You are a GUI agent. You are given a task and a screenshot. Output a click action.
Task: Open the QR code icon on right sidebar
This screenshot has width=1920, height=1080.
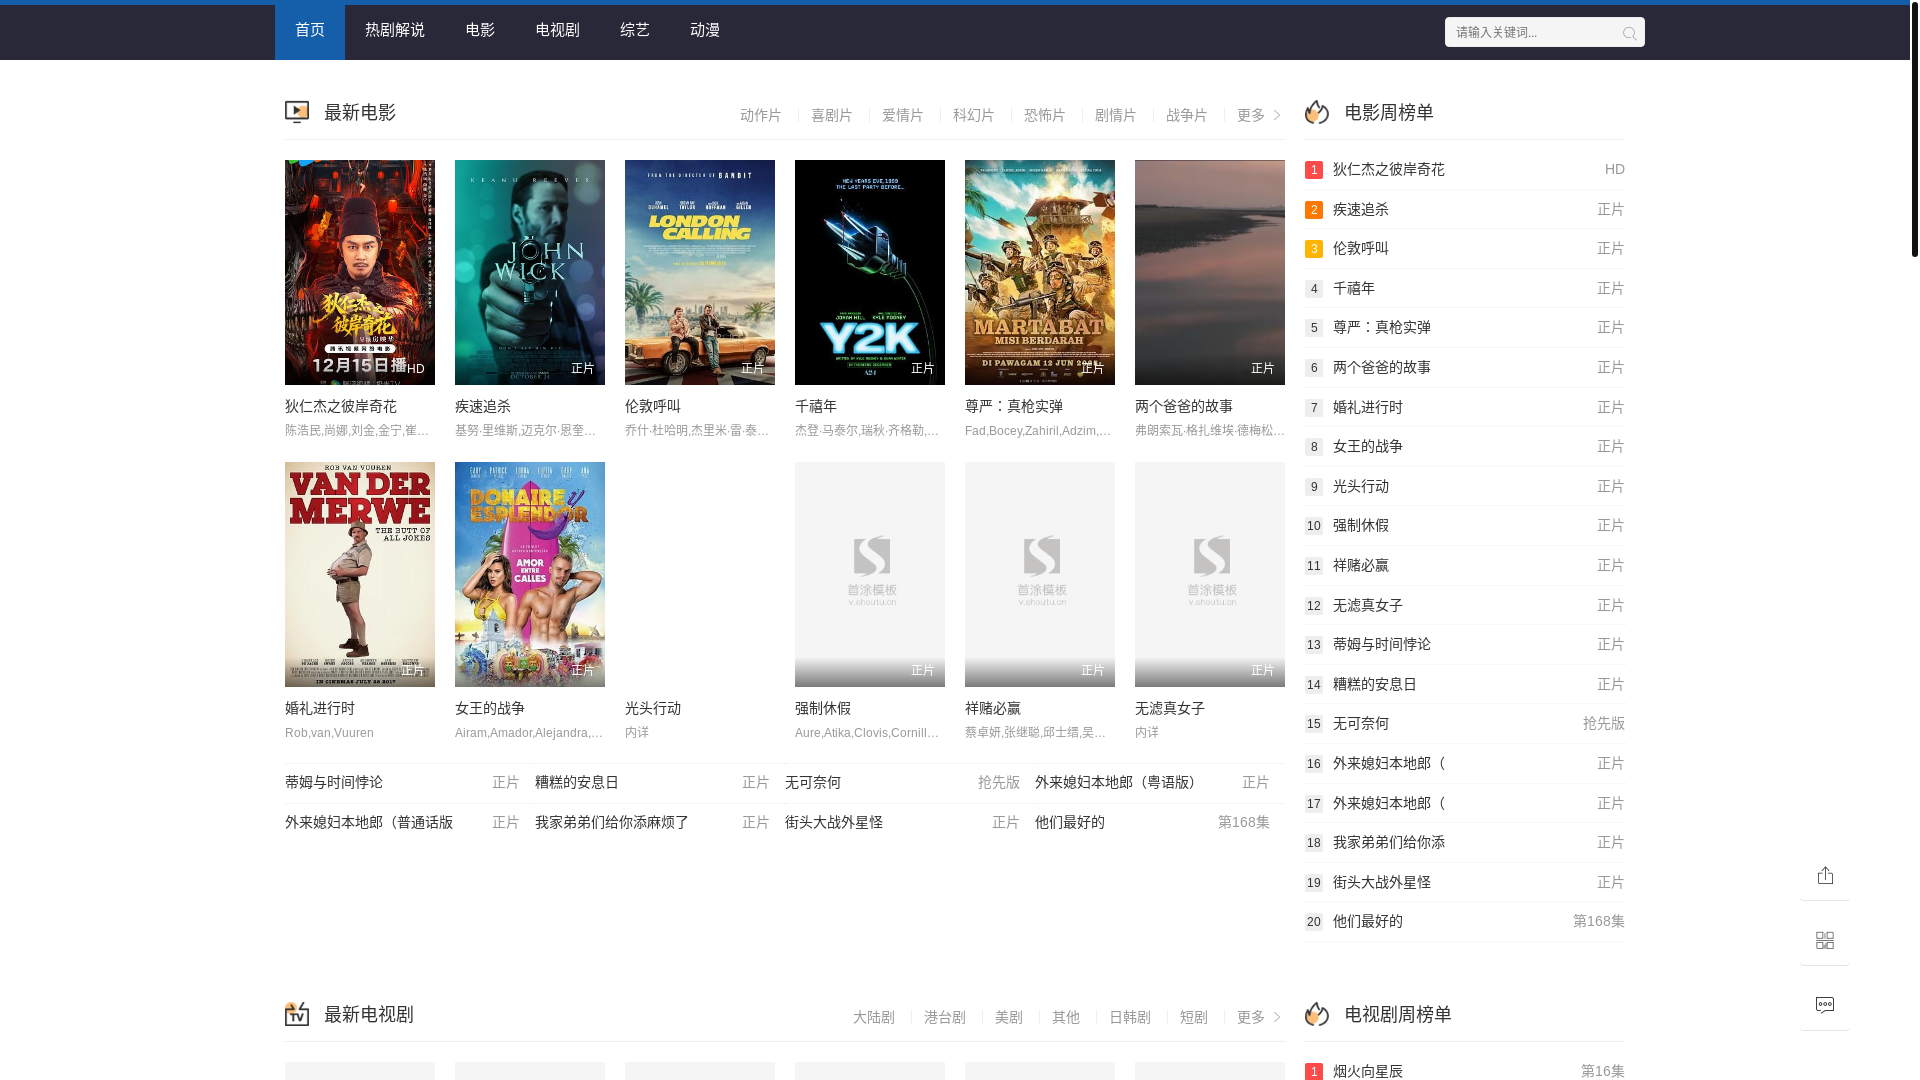(x=1825, y=941)
